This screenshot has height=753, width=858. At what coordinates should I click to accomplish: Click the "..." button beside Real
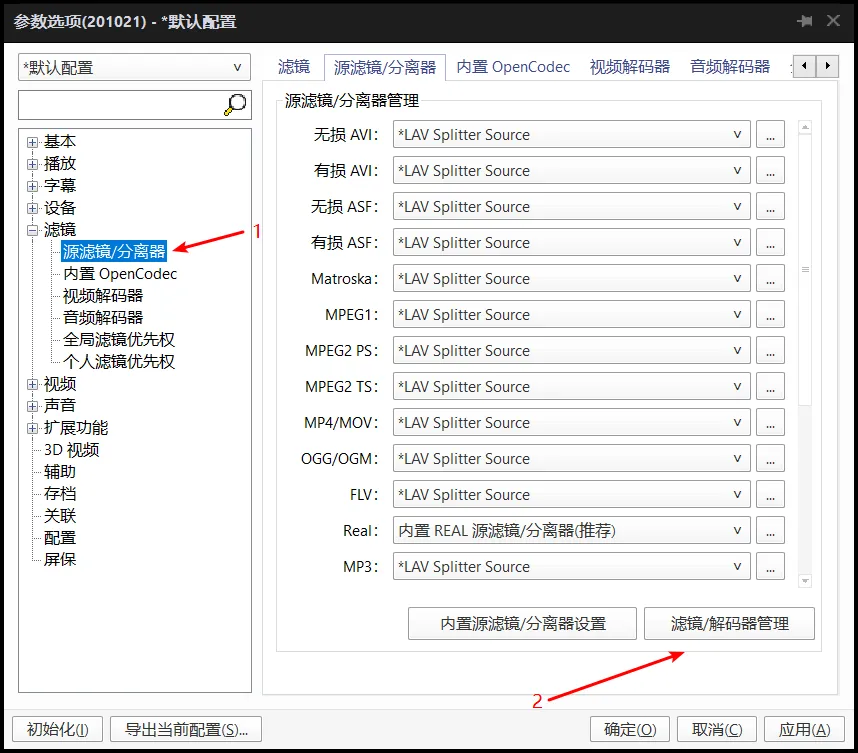click(769, 530)
